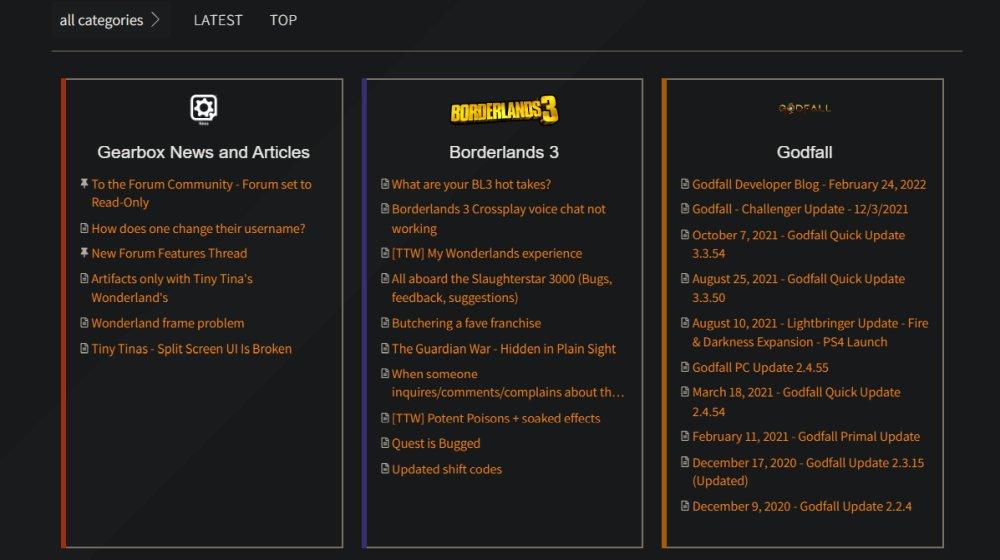
Task: Open 'How does one change their username?' topic
Action: click(x=198, y=228)
